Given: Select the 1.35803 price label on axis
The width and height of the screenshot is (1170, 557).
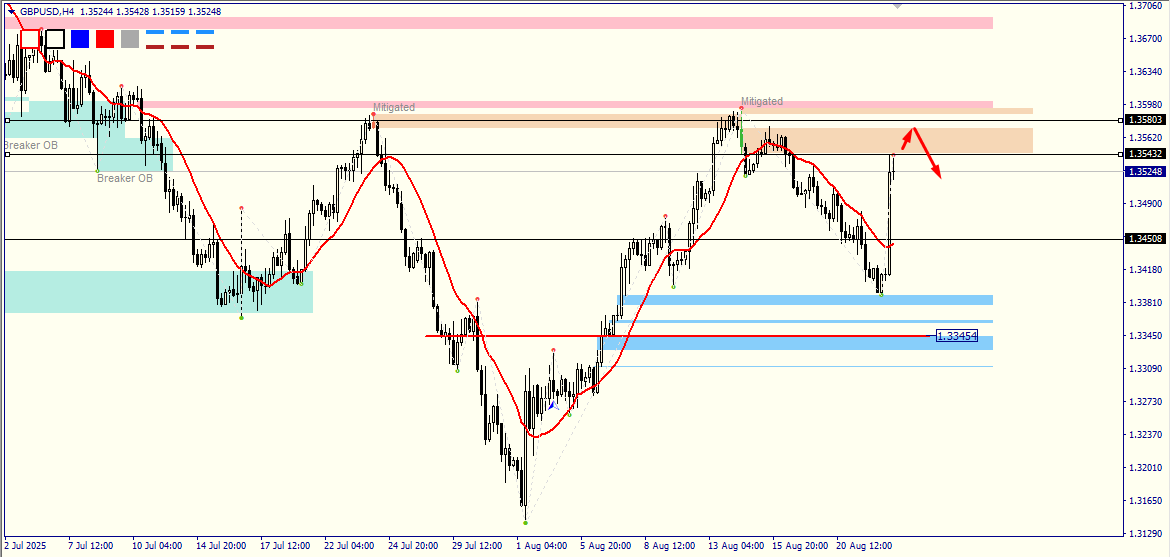Looking at the screenshot, I should coord(1145,119).
